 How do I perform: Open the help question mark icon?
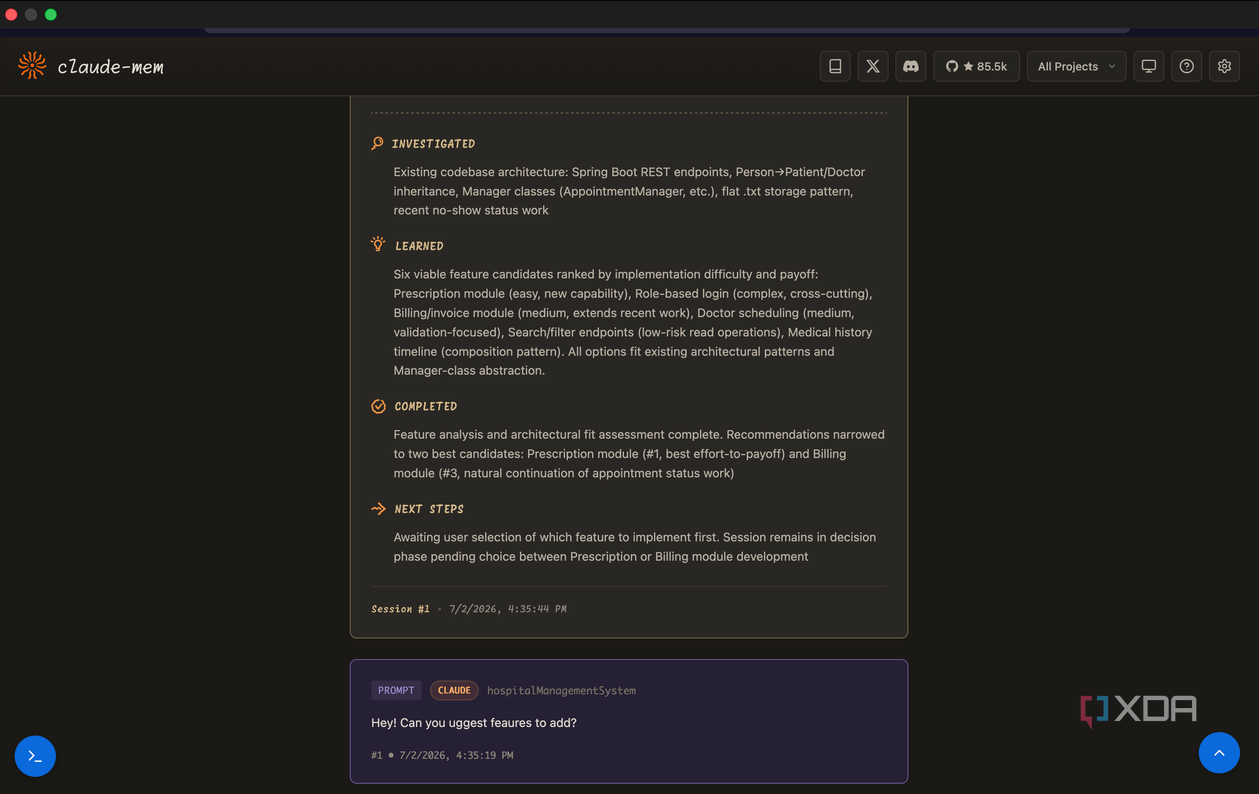(1187, 66)
